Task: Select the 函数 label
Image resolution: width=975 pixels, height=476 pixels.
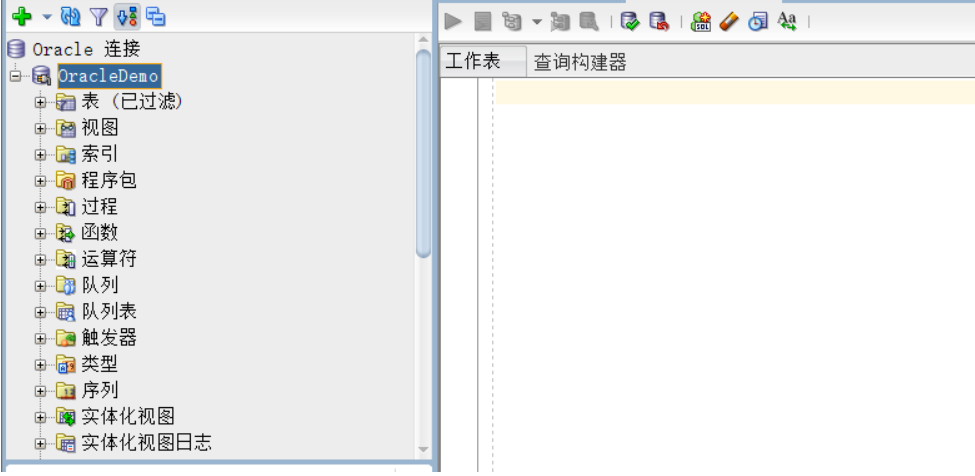Action: 99,233
